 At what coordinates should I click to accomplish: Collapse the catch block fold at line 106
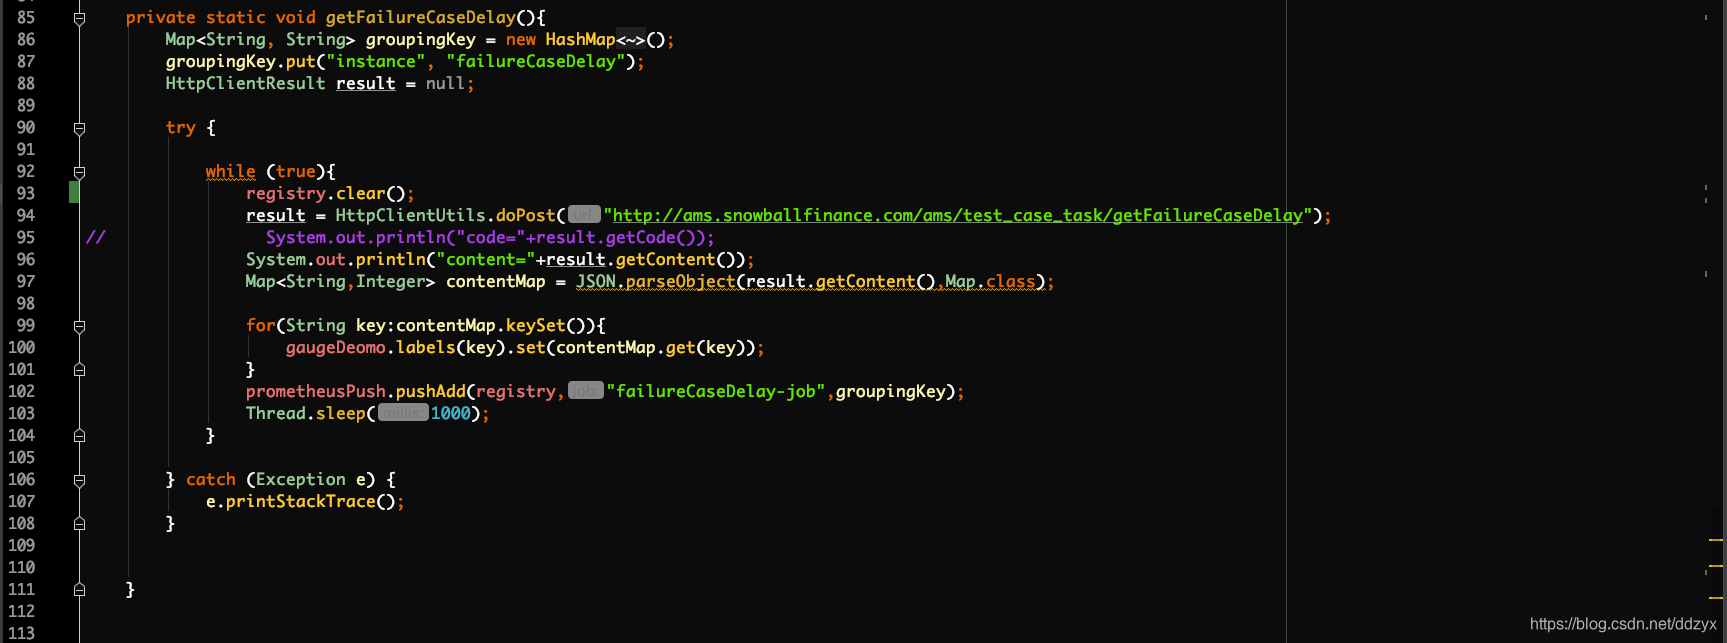79,480
